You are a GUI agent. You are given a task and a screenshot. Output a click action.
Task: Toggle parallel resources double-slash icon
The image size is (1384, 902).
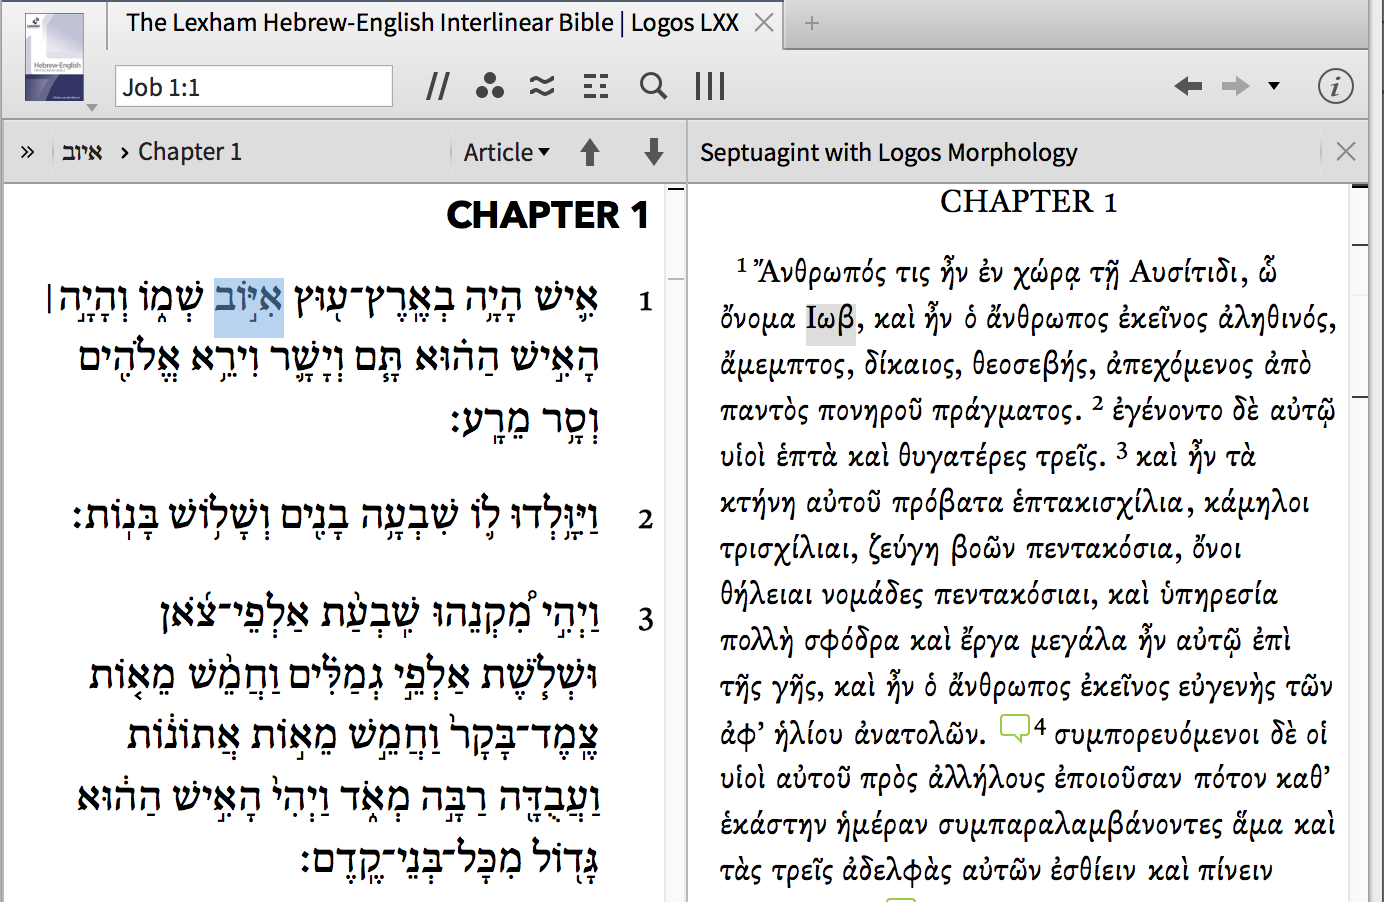tap(437, 86)
